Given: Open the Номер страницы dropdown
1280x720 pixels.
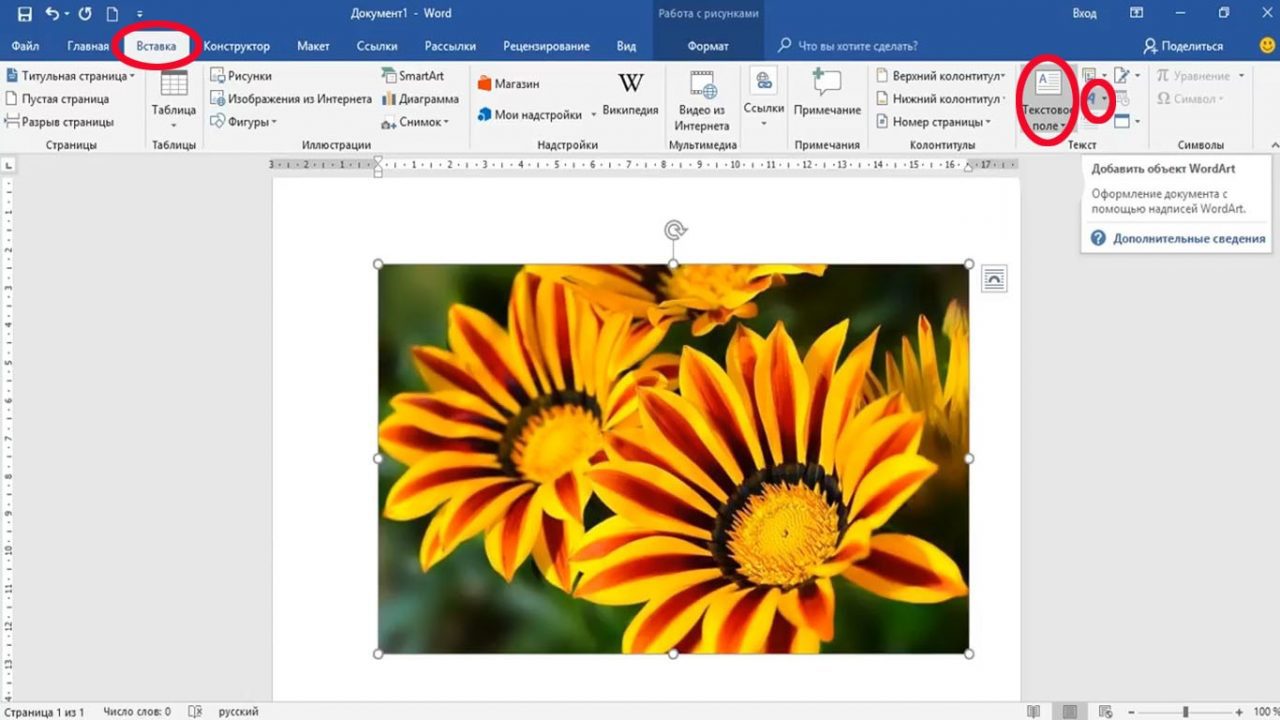Looking at the screenshot, I should coord(933,122).
